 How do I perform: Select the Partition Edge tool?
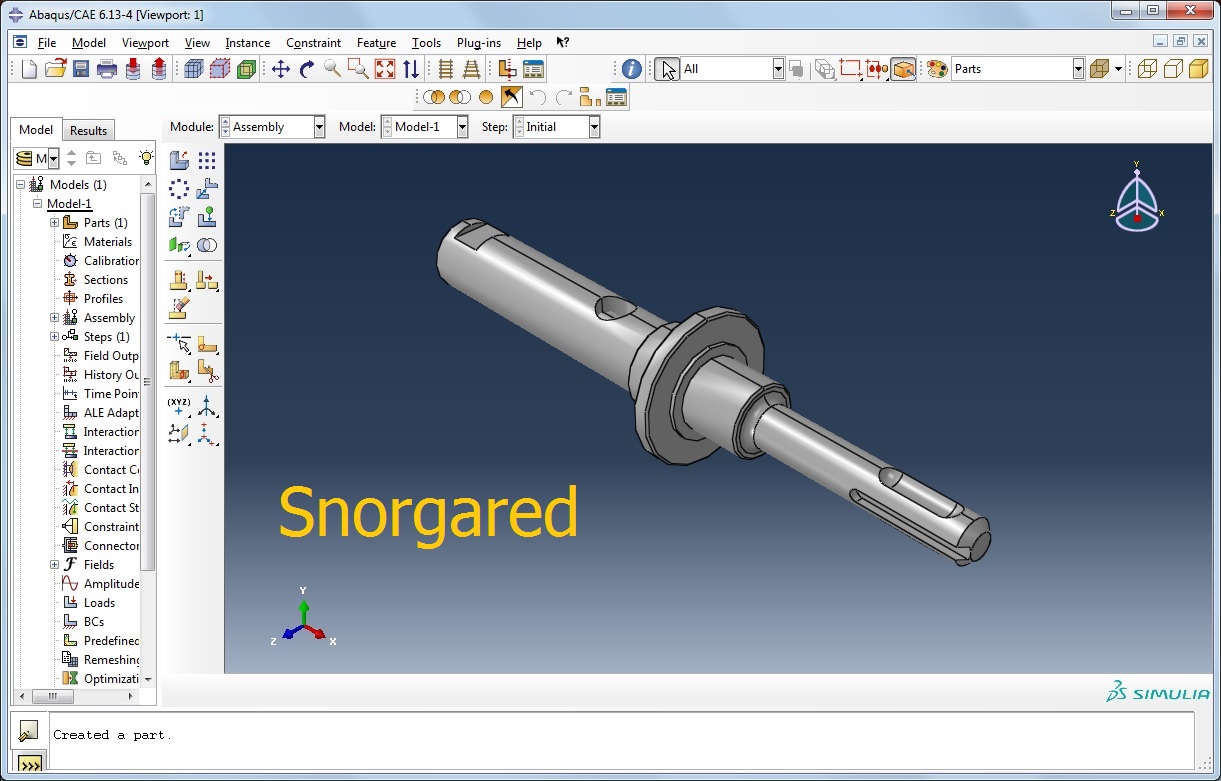click(179, 343)
